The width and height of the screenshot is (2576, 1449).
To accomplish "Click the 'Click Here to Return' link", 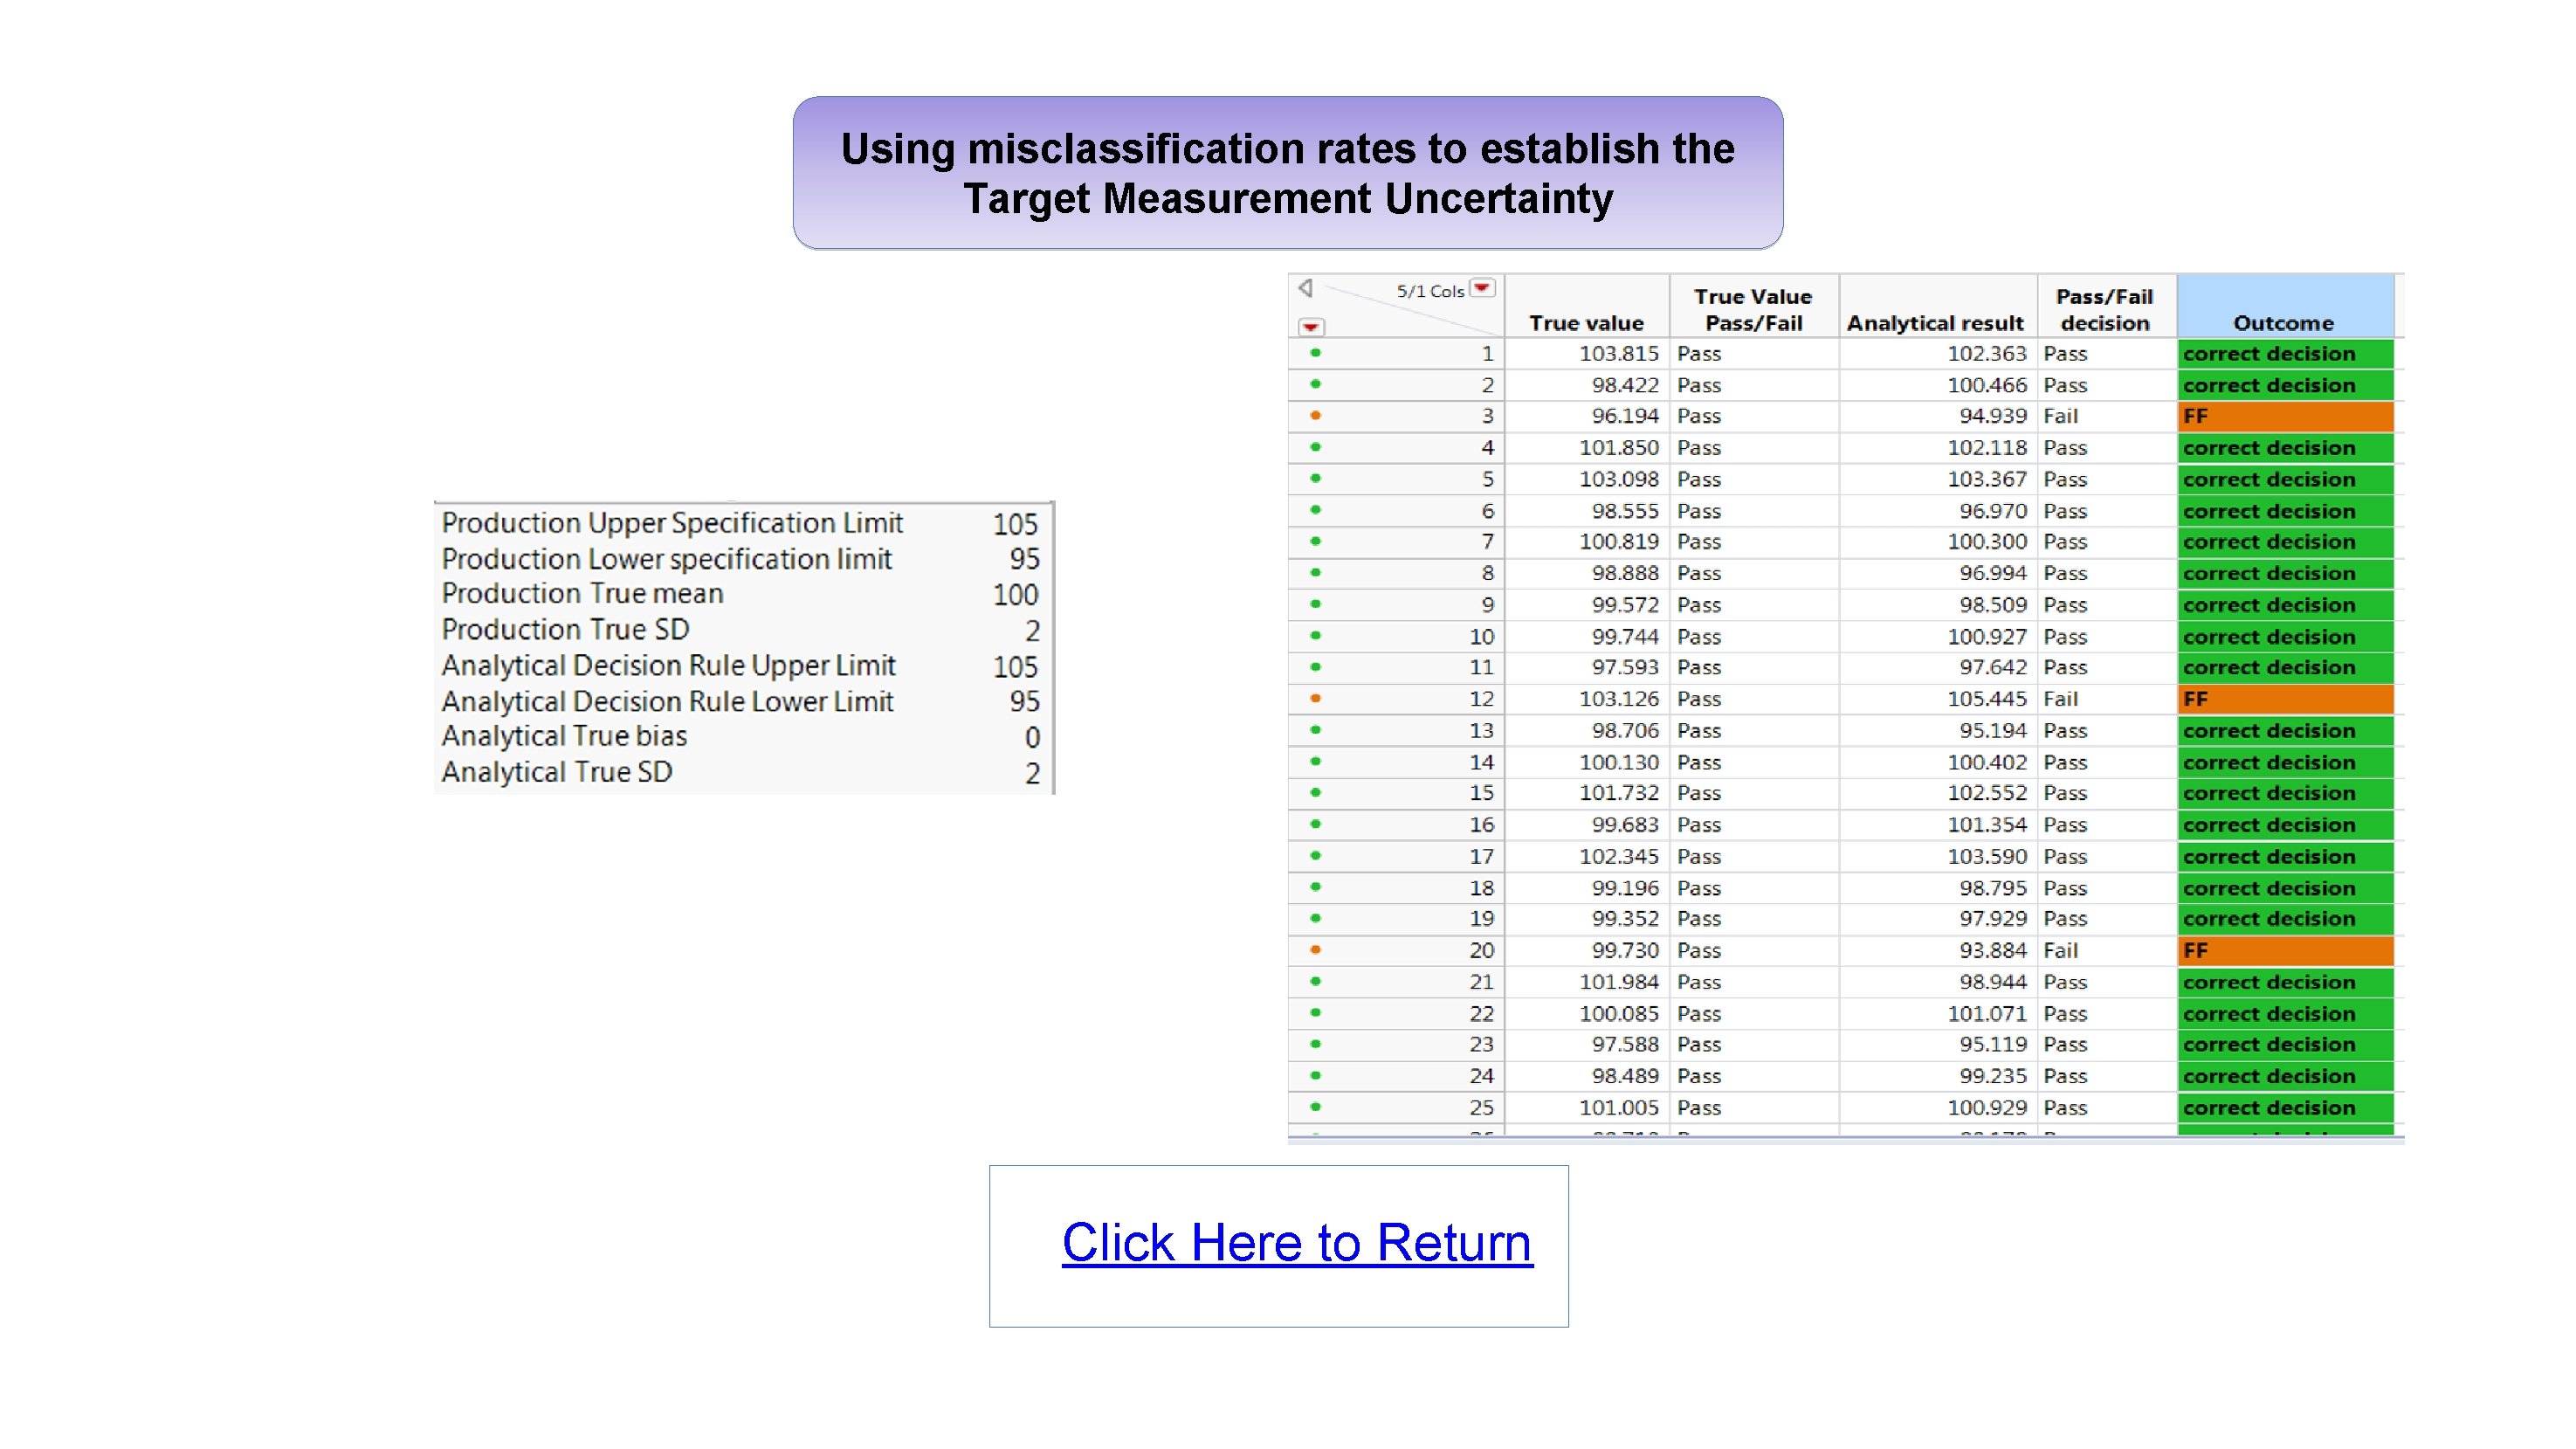I will point(1296,1243).
